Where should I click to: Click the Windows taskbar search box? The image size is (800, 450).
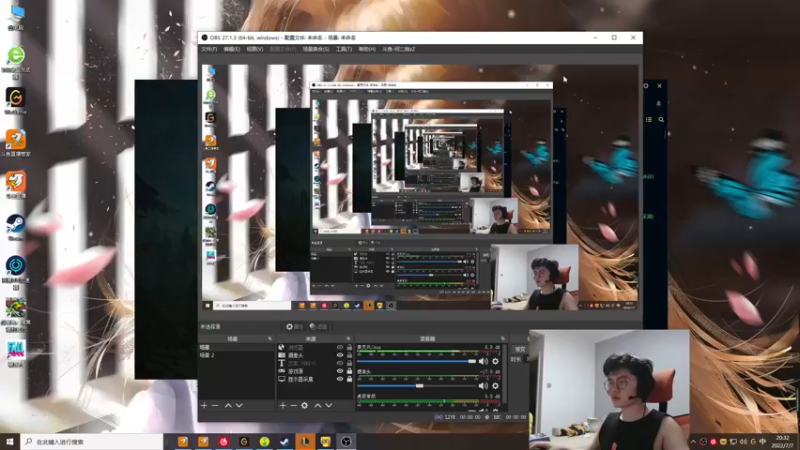91,441
